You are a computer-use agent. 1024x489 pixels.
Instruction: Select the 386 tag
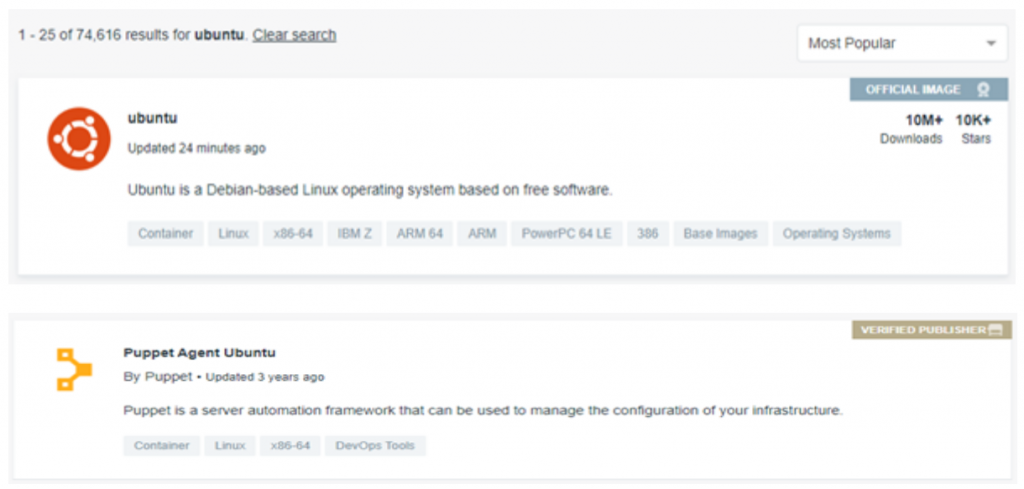tap(648, 234)
